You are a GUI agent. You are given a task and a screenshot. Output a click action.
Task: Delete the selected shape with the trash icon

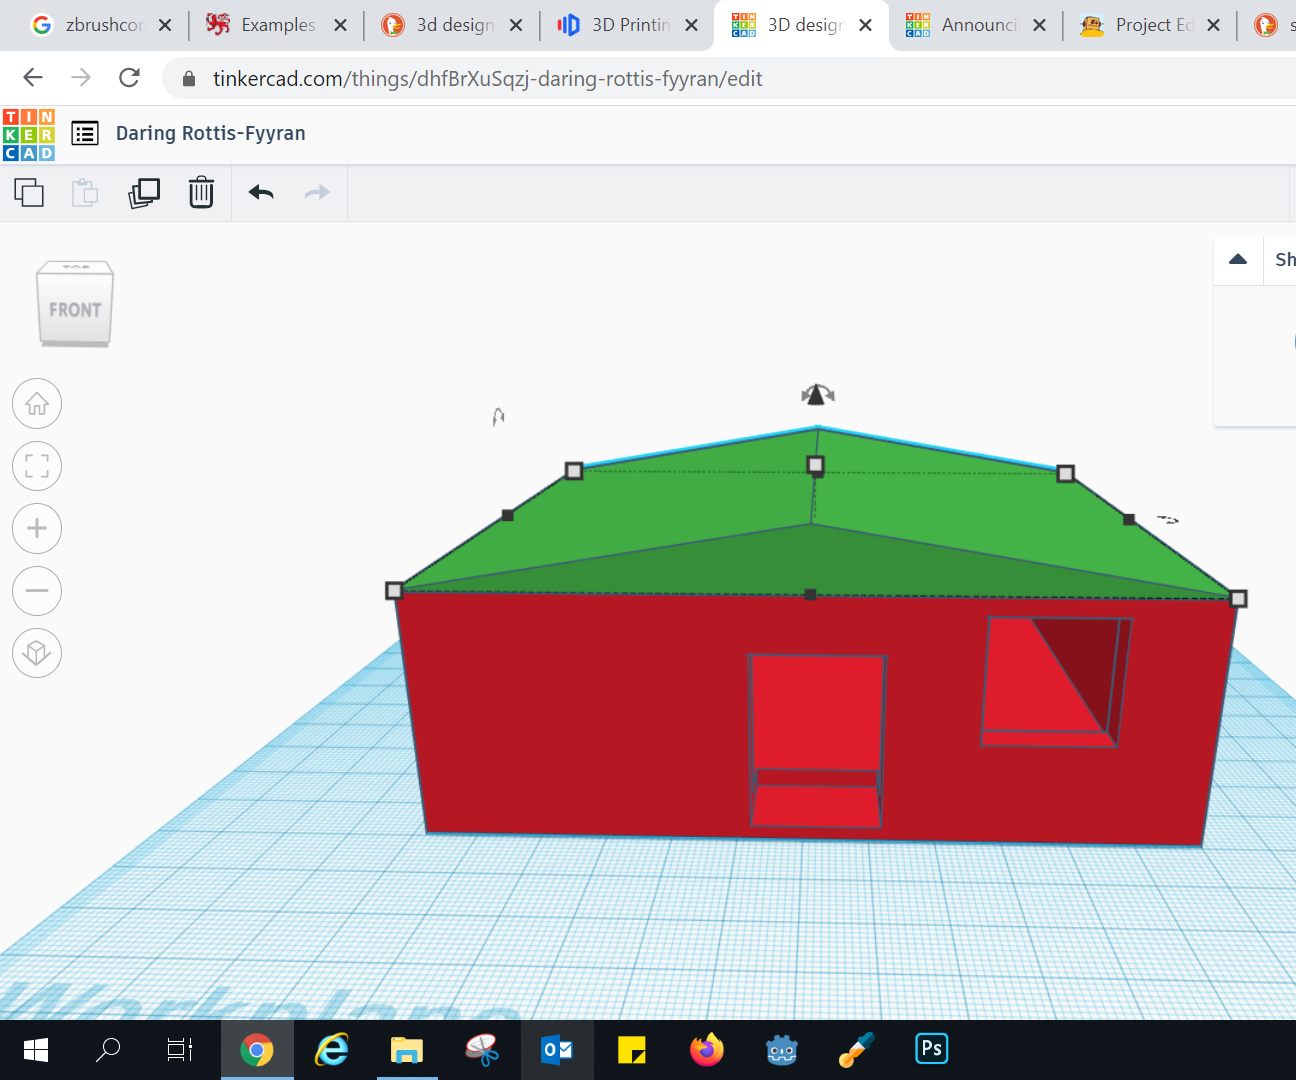[201, 192]
